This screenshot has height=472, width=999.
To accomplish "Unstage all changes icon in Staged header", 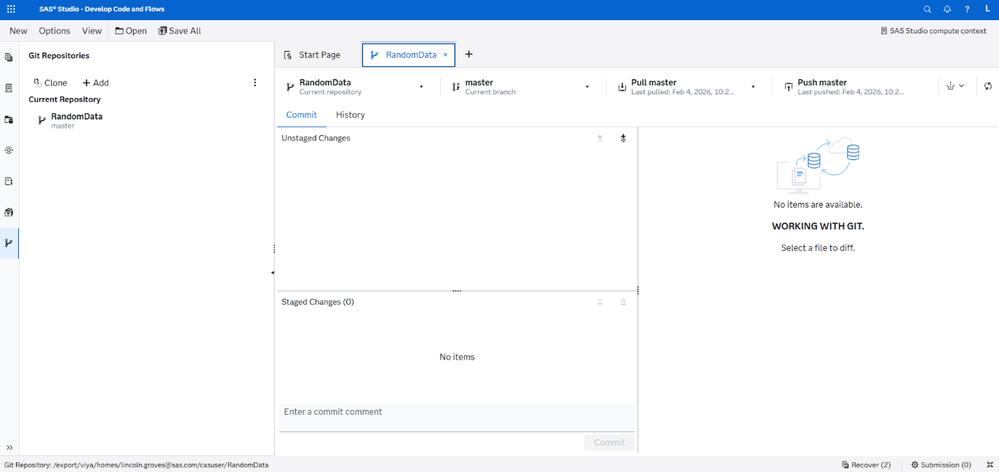I will [623, 302].
